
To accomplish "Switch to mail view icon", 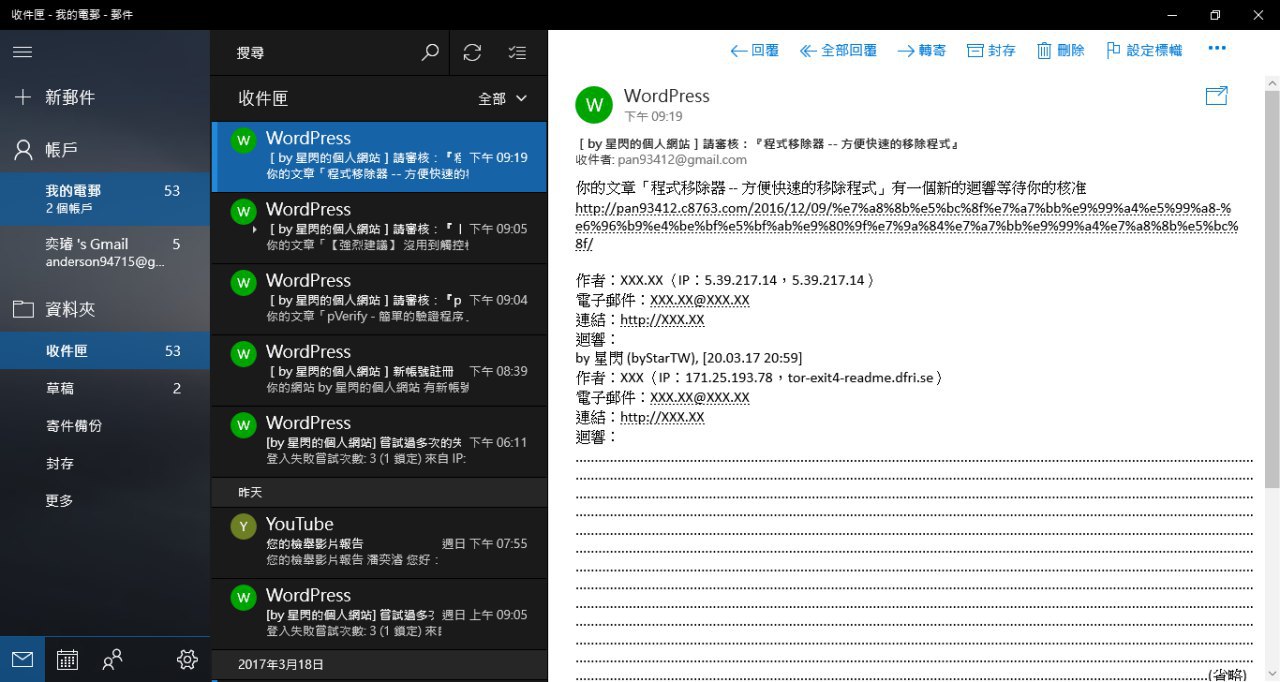I will 22,659.
